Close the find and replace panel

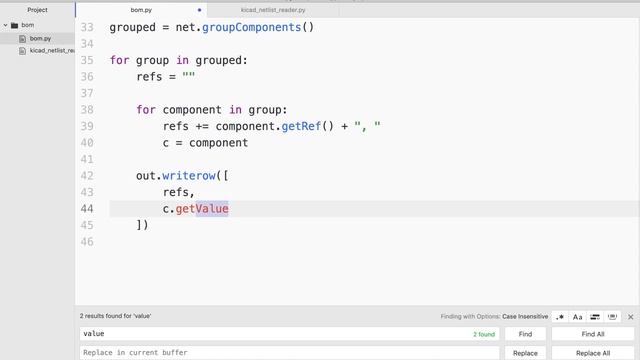click(x=631, y=317)
